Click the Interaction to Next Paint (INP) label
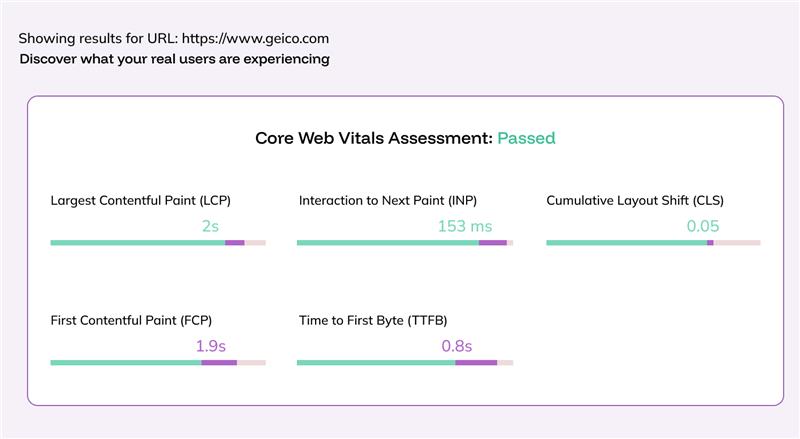Image resolution: width=800 pixels, height=439 pixels. pyautogui.click(x=390, y=200)
